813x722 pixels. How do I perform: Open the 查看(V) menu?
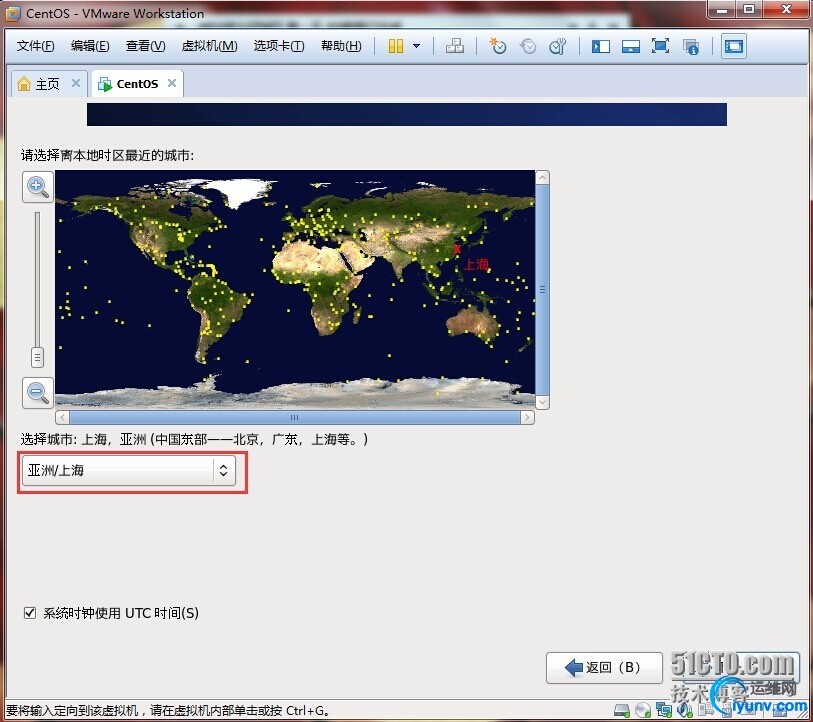pos(145,46)
